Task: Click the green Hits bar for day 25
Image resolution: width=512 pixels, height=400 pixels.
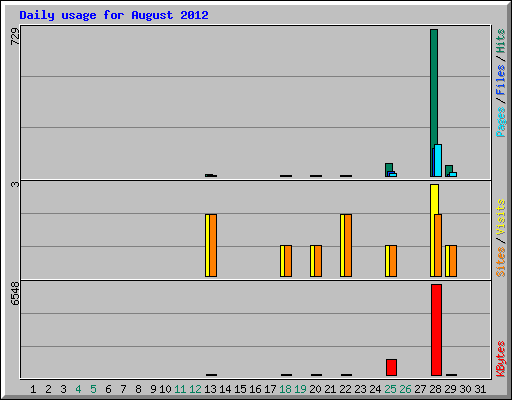Action: tap(389, 168)
